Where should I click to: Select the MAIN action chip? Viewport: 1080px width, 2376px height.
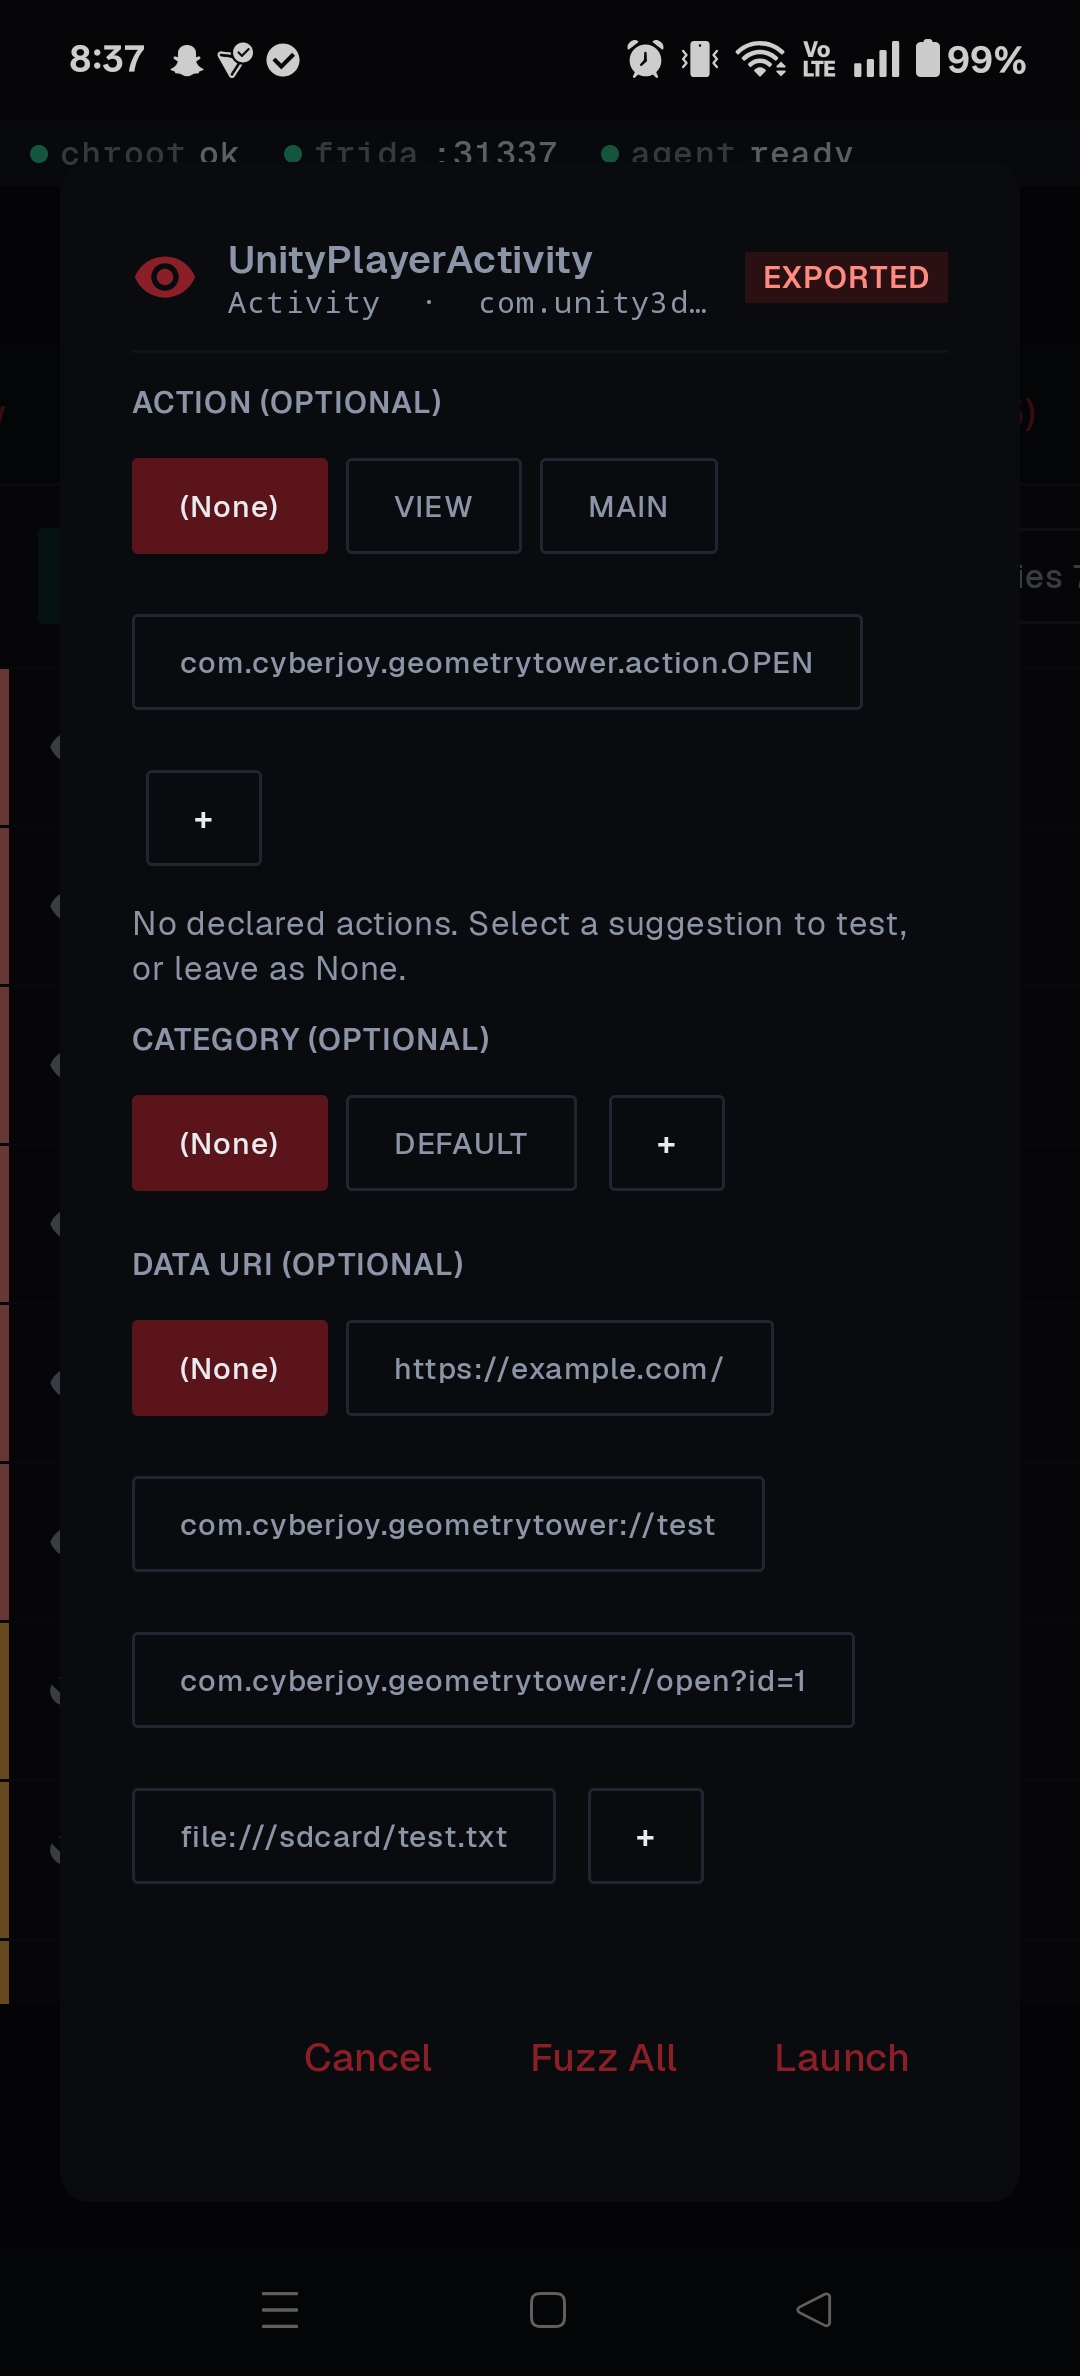click(628, 506)
